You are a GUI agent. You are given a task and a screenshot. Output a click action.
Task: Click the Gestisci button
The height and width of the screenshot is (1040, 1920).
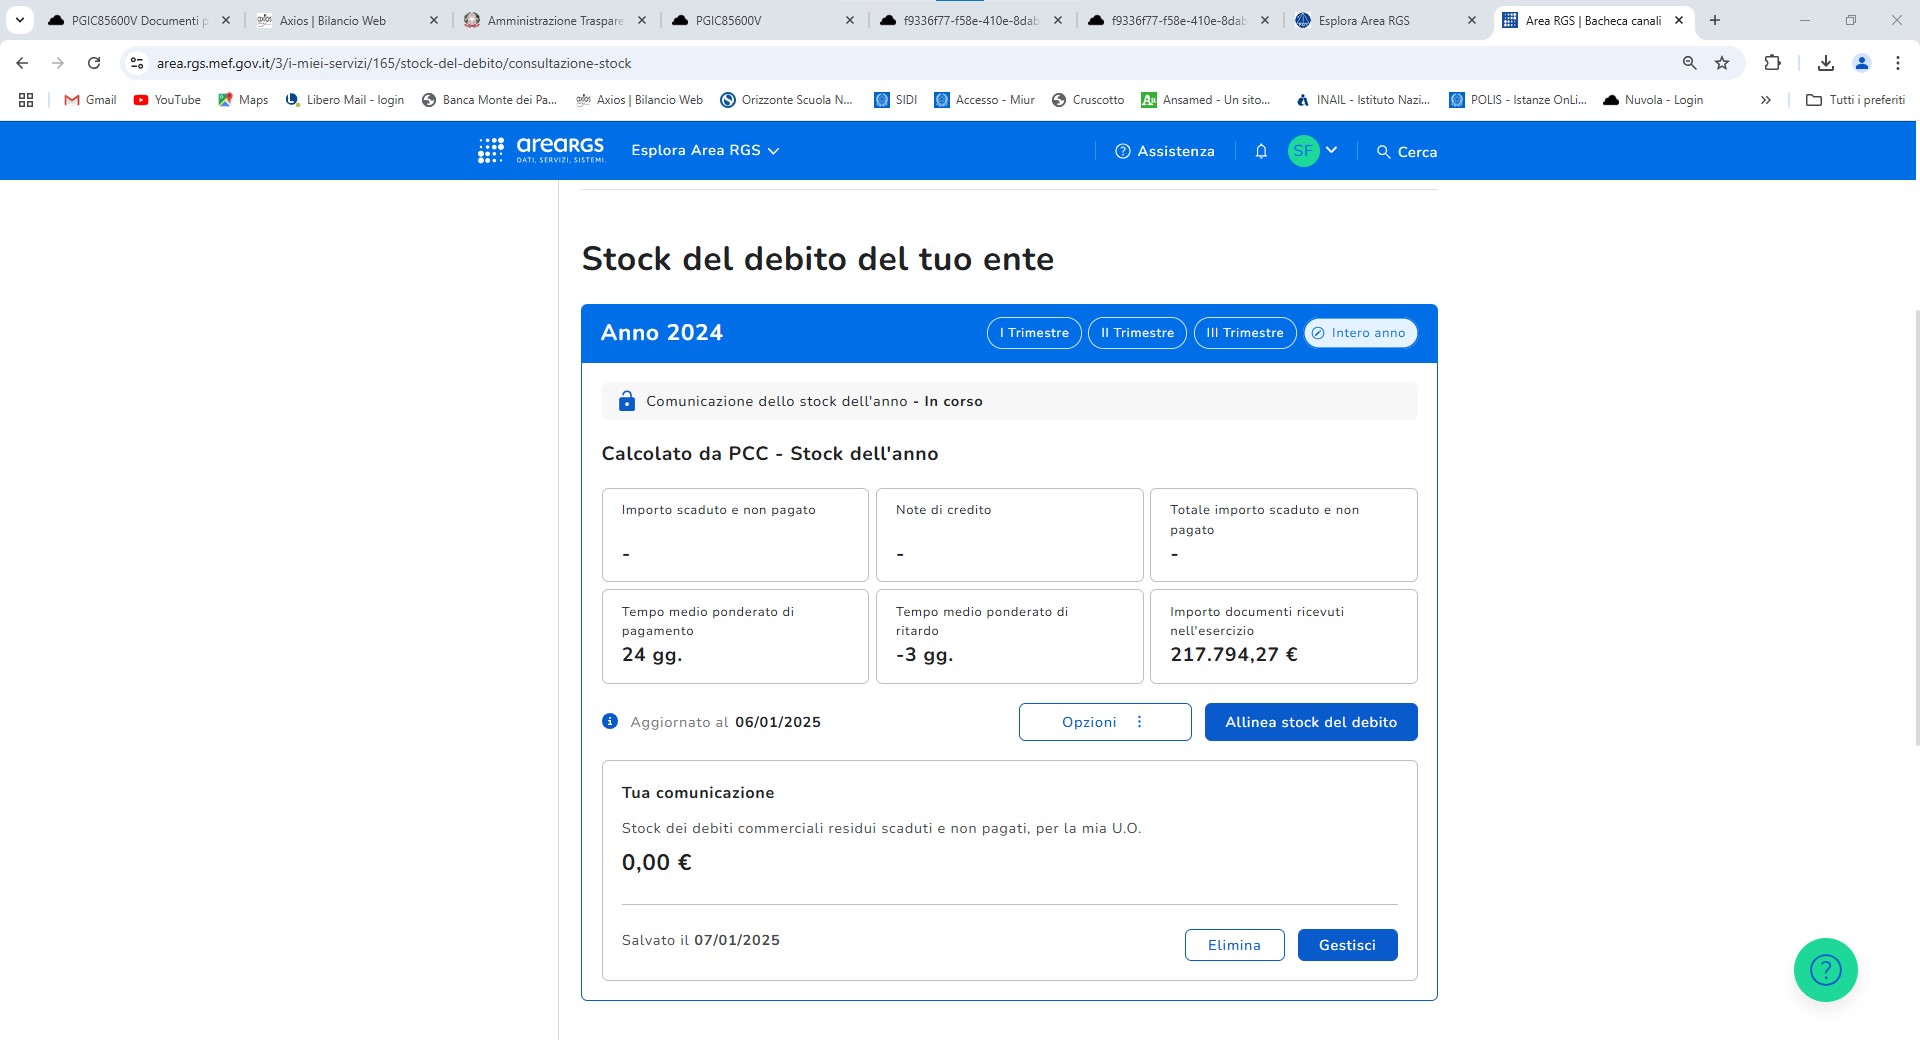1346,945
